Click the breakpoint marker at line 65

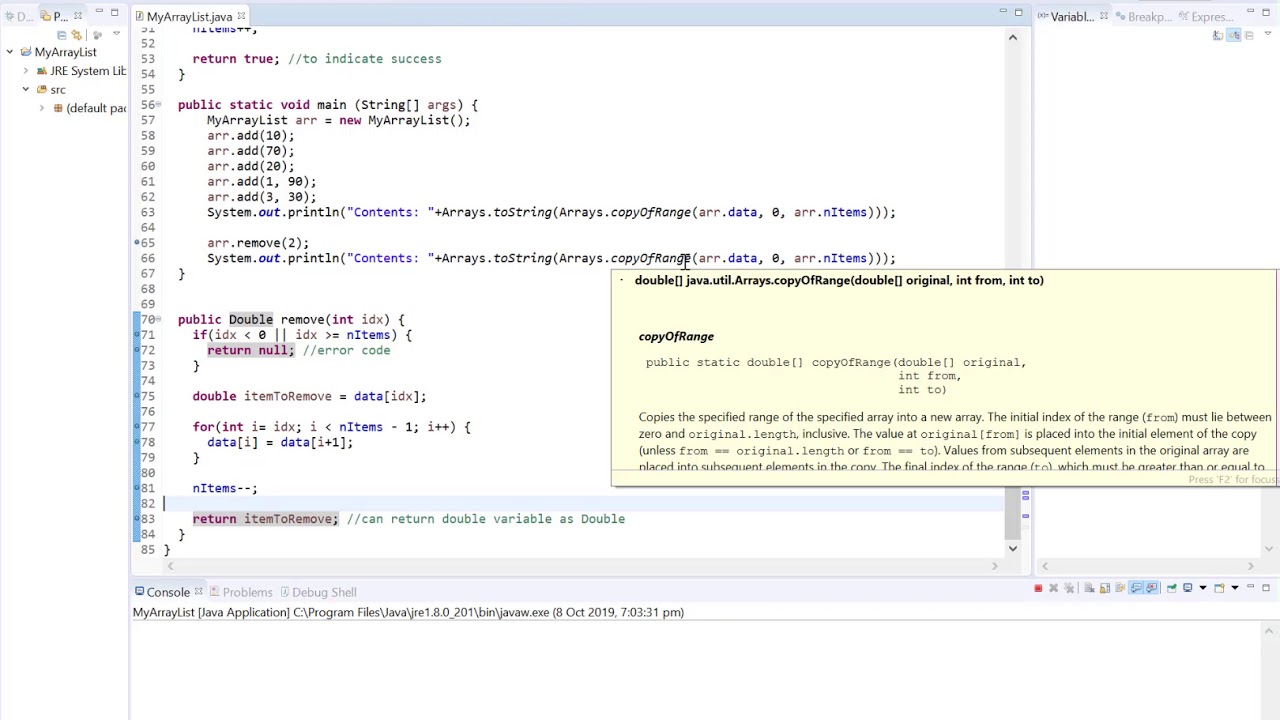pyautogui.click(x=137, y=243)
